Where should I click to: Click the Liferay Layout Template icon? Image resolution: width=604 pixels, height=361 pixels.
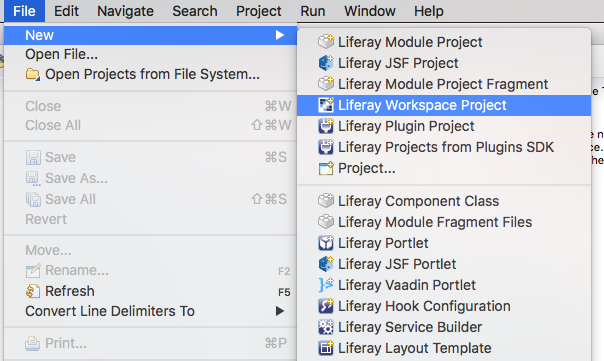tap(326, 348)
